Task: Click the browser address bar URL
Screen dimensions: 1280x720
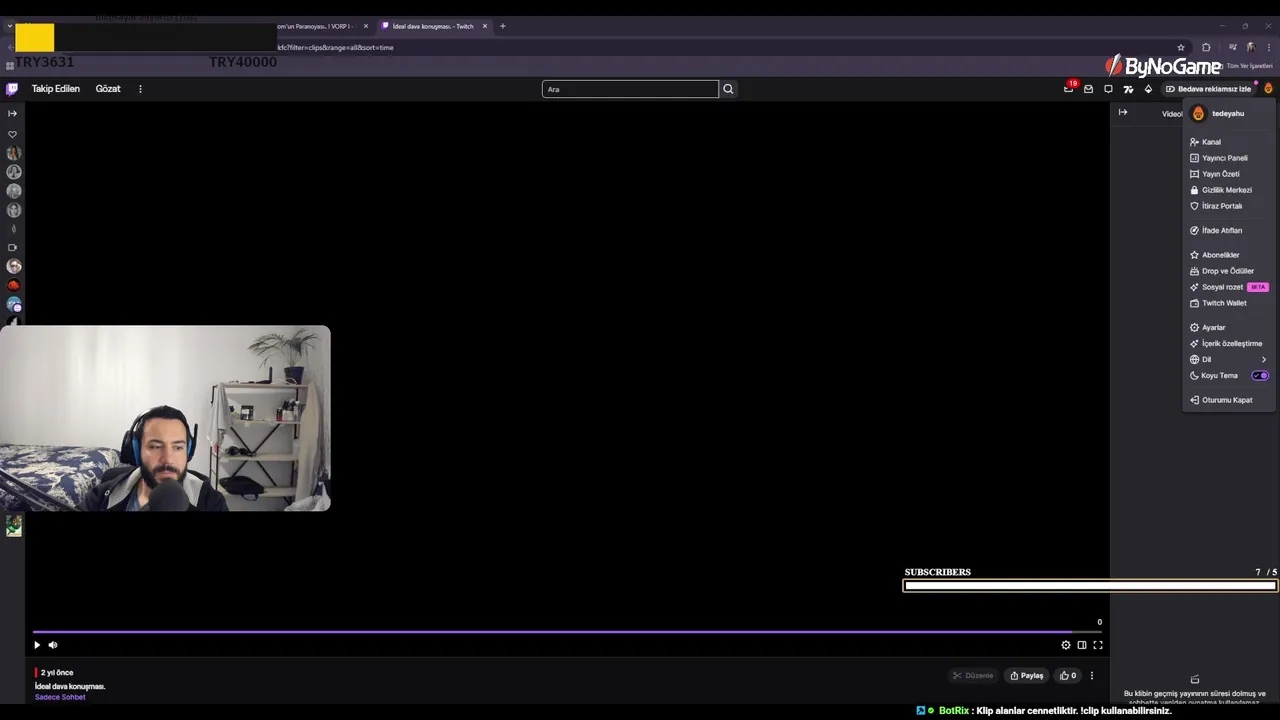Action: click(x=336, y=47)
